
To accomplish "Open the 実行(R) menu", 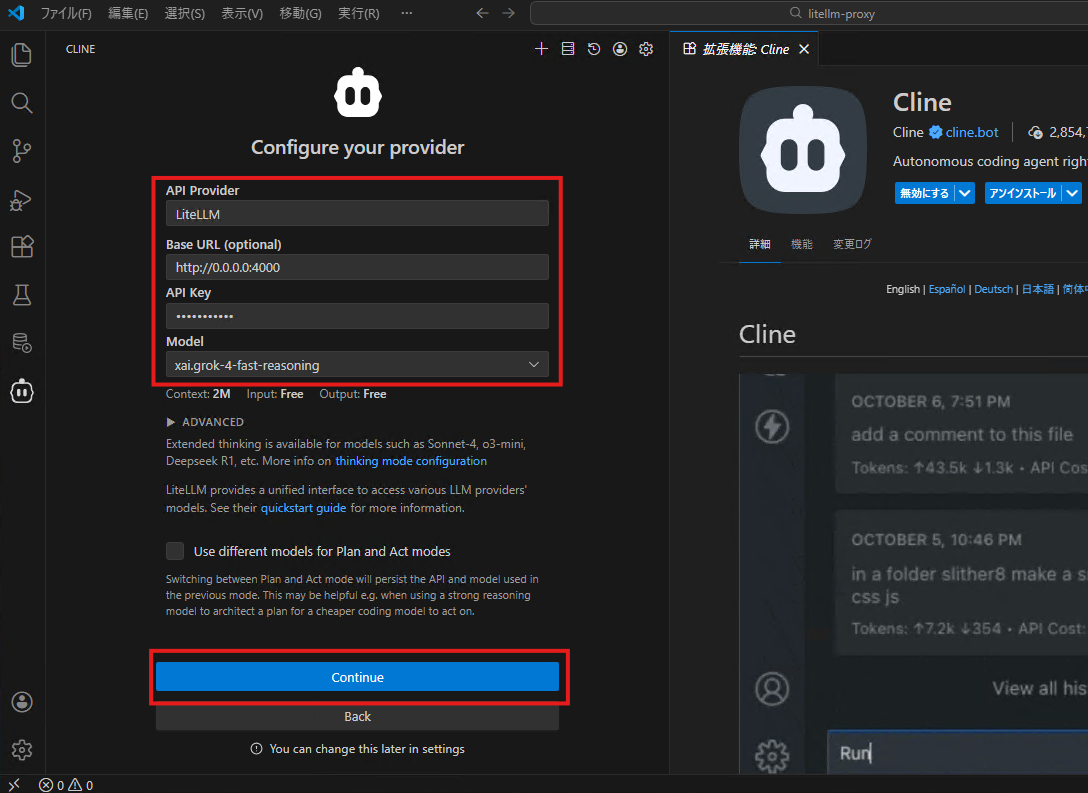I will click(x=359, y=13).
